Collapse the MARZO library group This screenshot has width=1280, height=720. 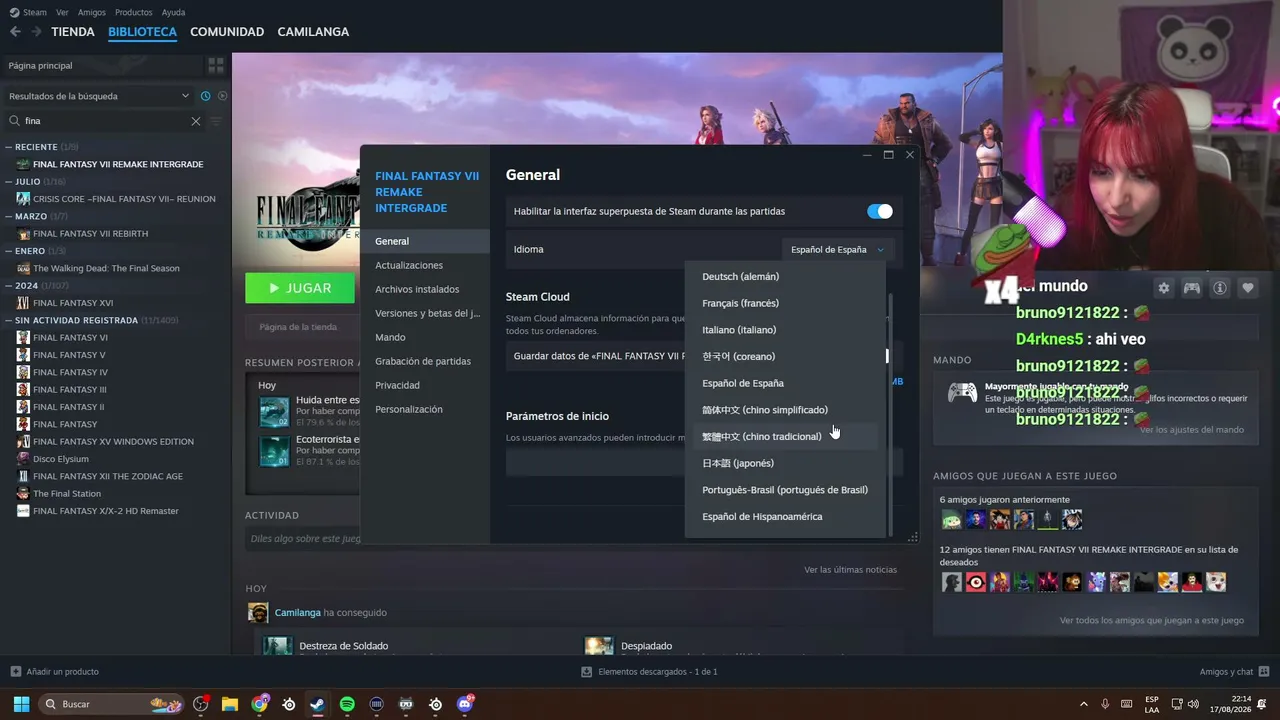click(x=9, y=216)
